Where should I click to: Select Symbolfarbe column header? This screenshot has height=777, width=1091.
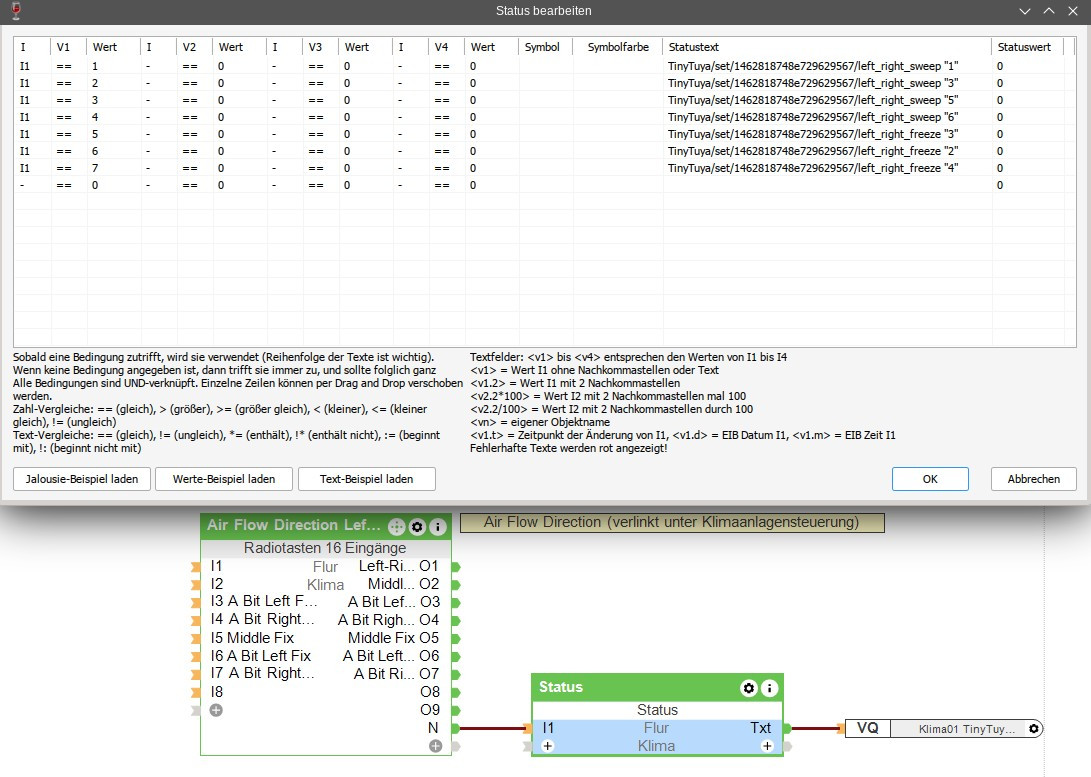(618, 47)
